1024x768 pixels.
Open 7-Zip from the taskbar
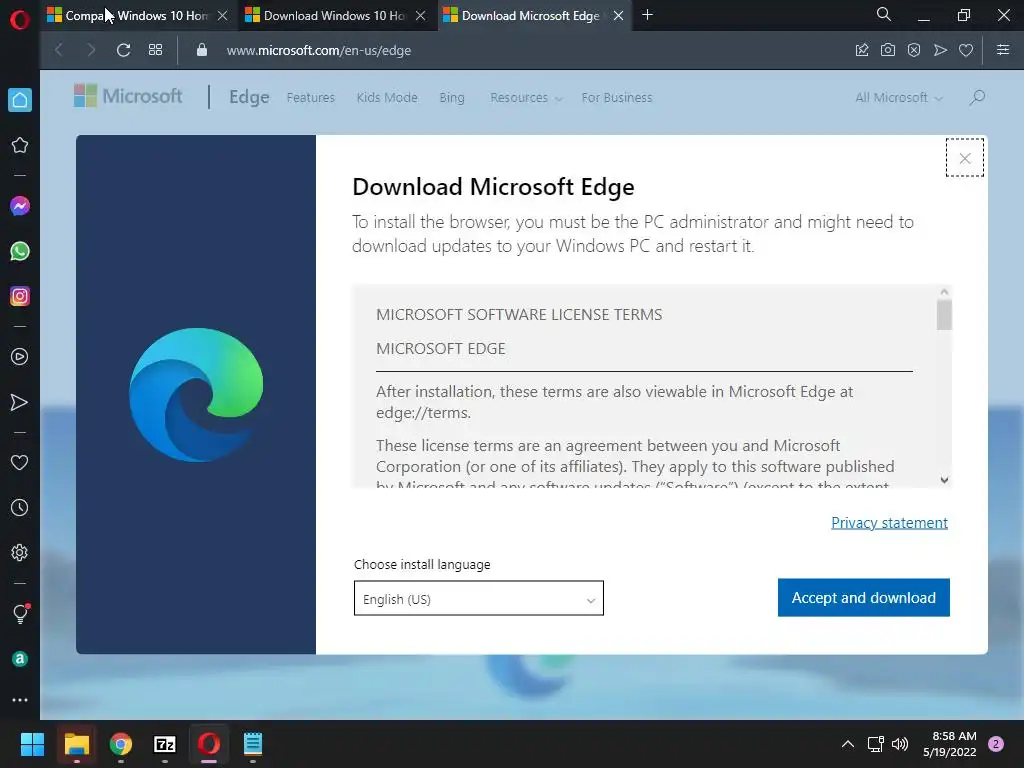tap(165, 744)
